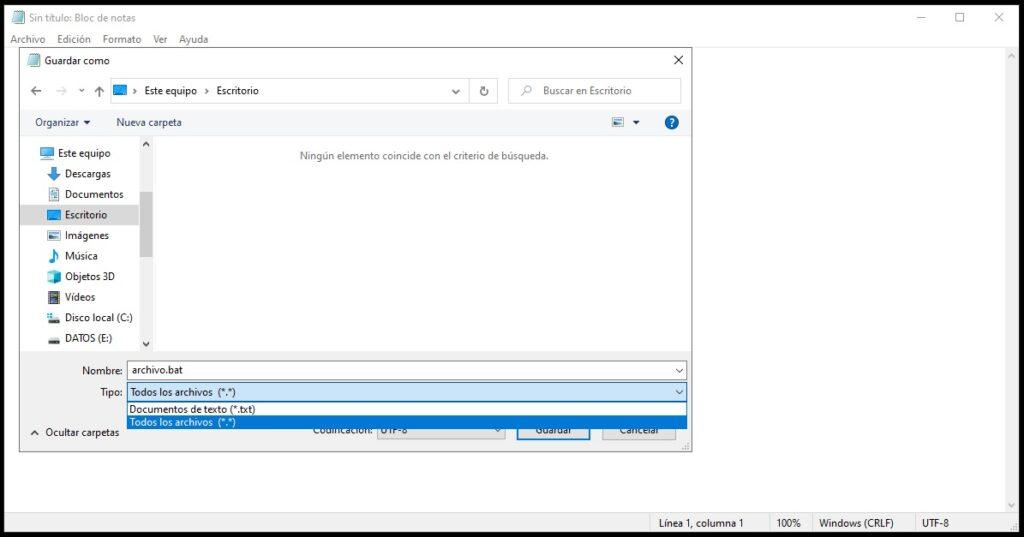Click the Nueva carpeta button

point(149,122)
